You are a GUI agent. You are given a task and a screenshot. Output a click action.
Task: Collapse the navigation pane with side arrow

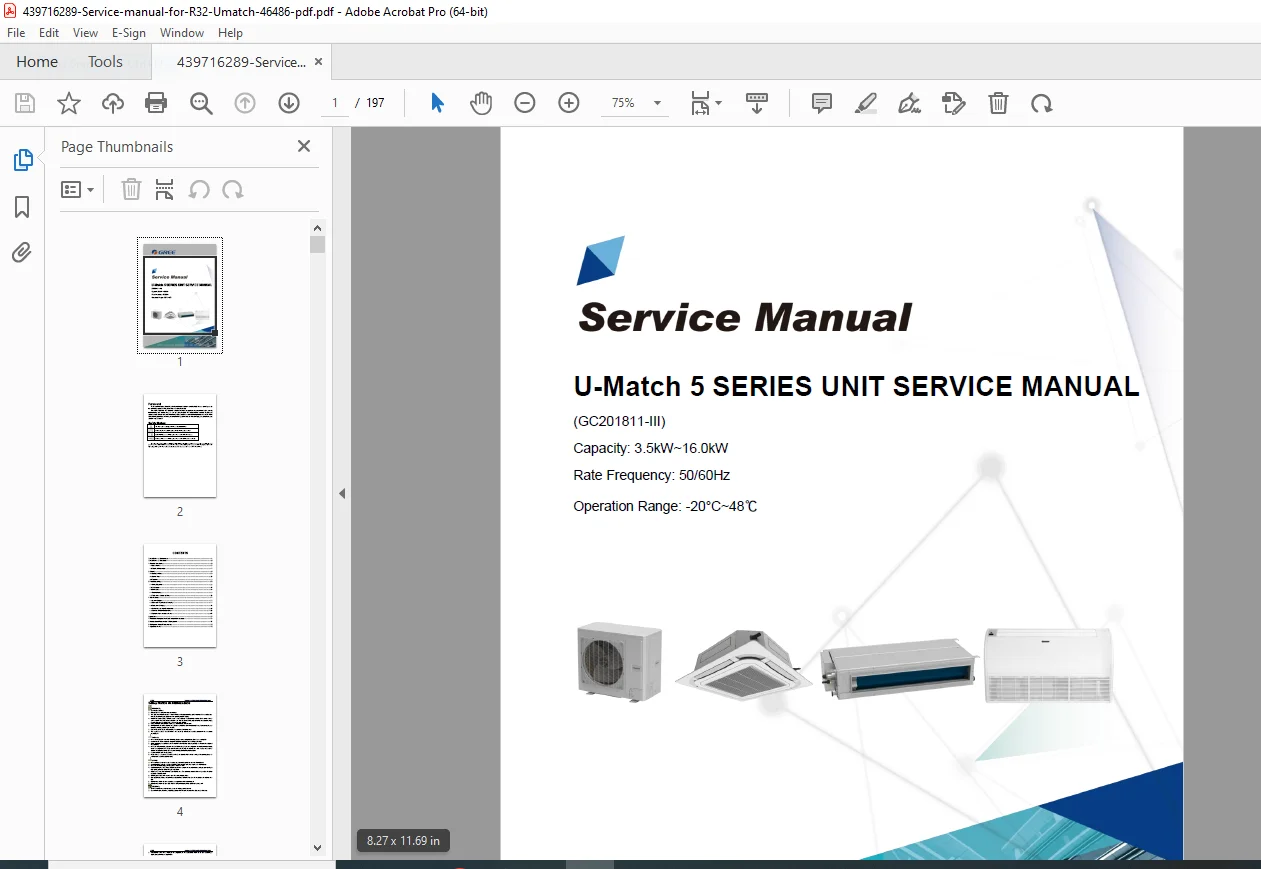click(x=341, y=493)
